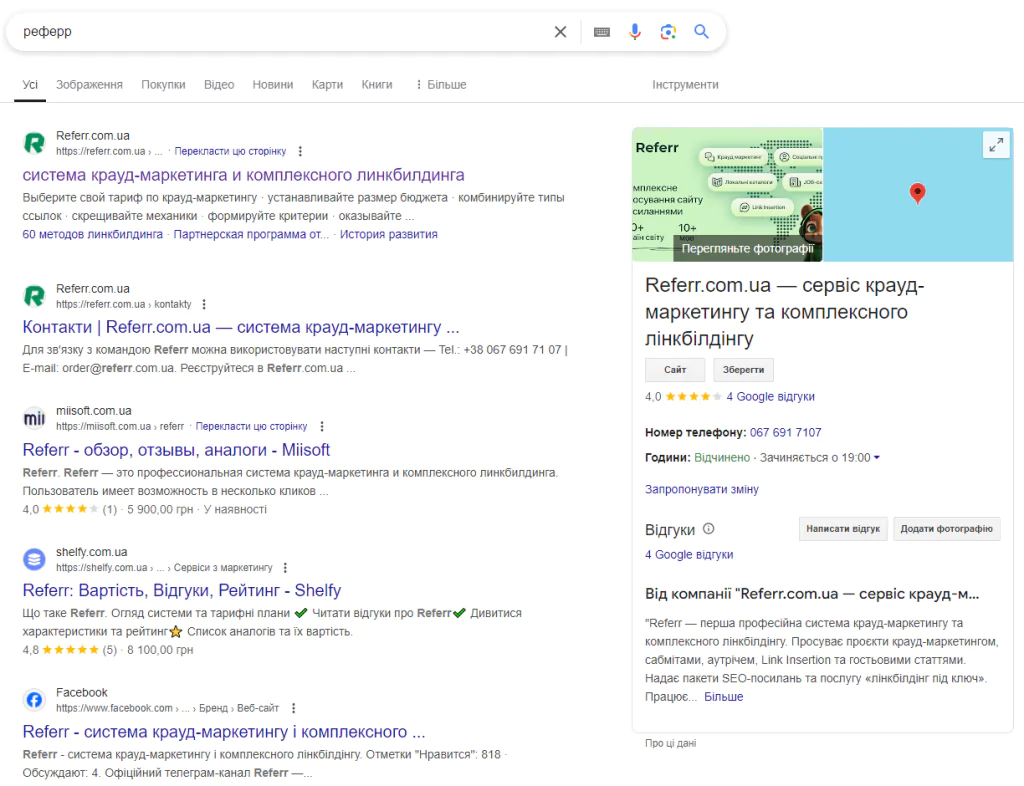Click the knowledge panel title 'Referr.com.ua — сервіс крауд-маркетингу'

784,312
